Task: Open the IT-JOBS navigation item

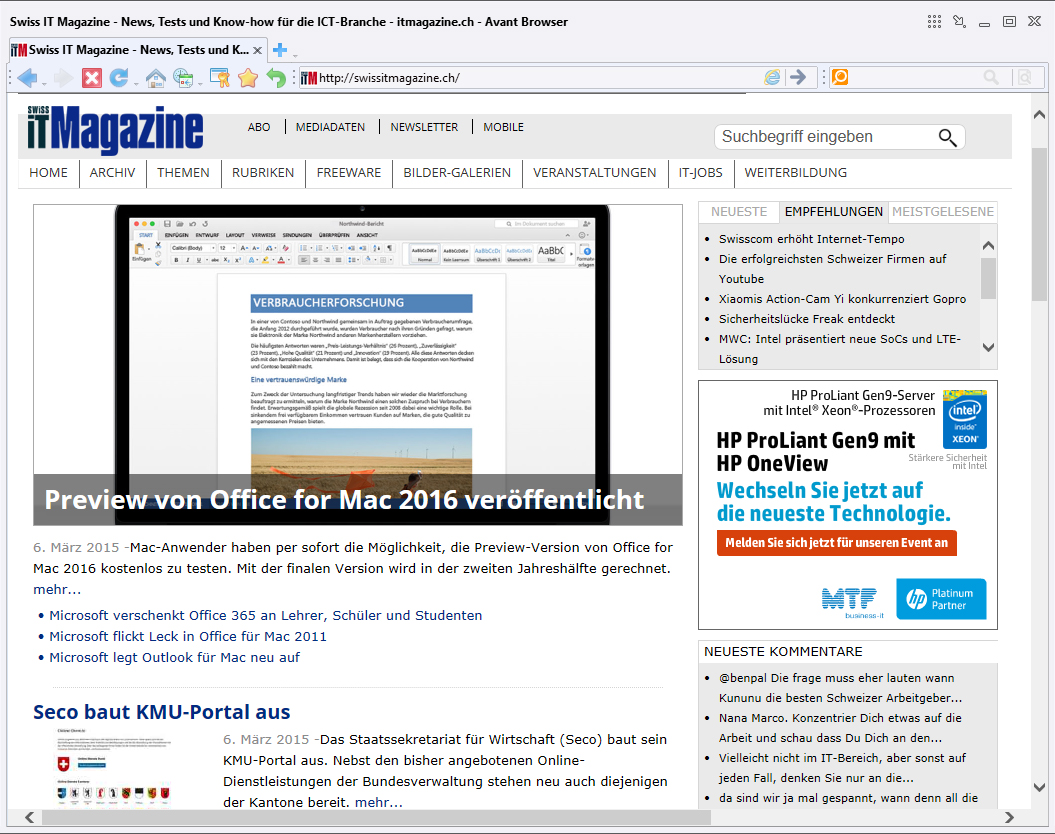Action: pos(700,173)
